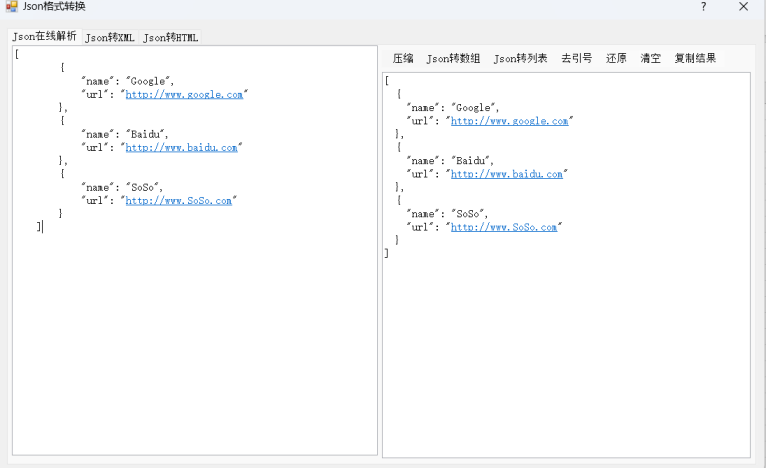Select the Json转列表 toolbar item
This screenshot has height=468, width=766.
pos(520,59)
